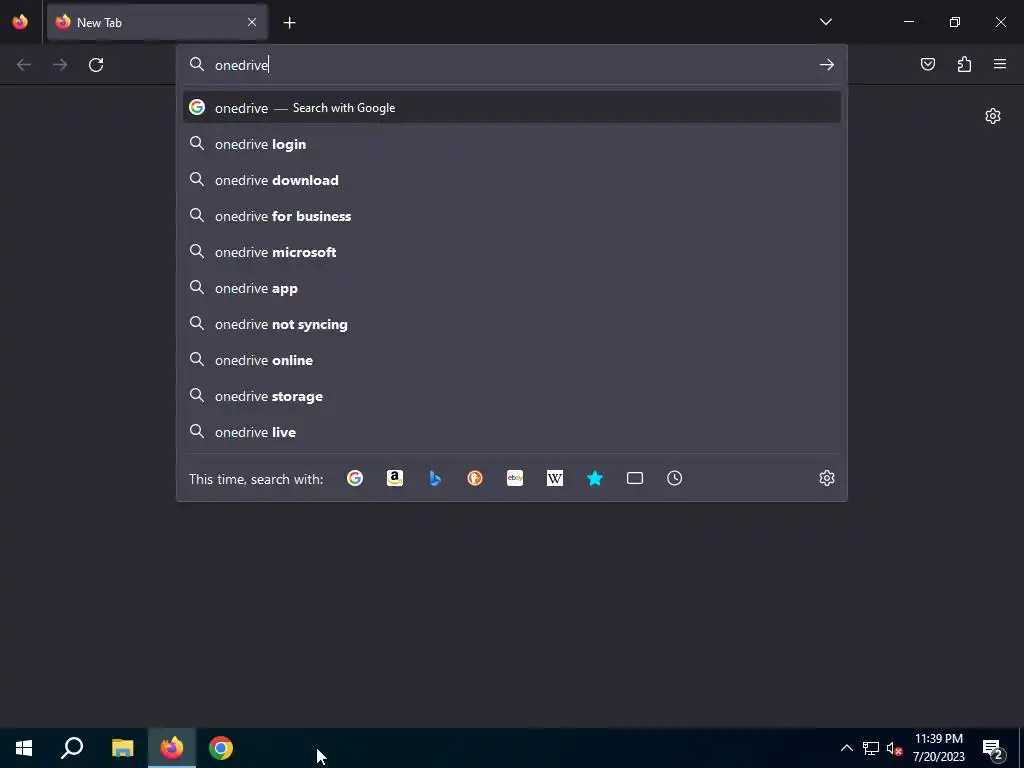
Task: Select suggestion 'onedrive online'
Action: tap(511, 360)
